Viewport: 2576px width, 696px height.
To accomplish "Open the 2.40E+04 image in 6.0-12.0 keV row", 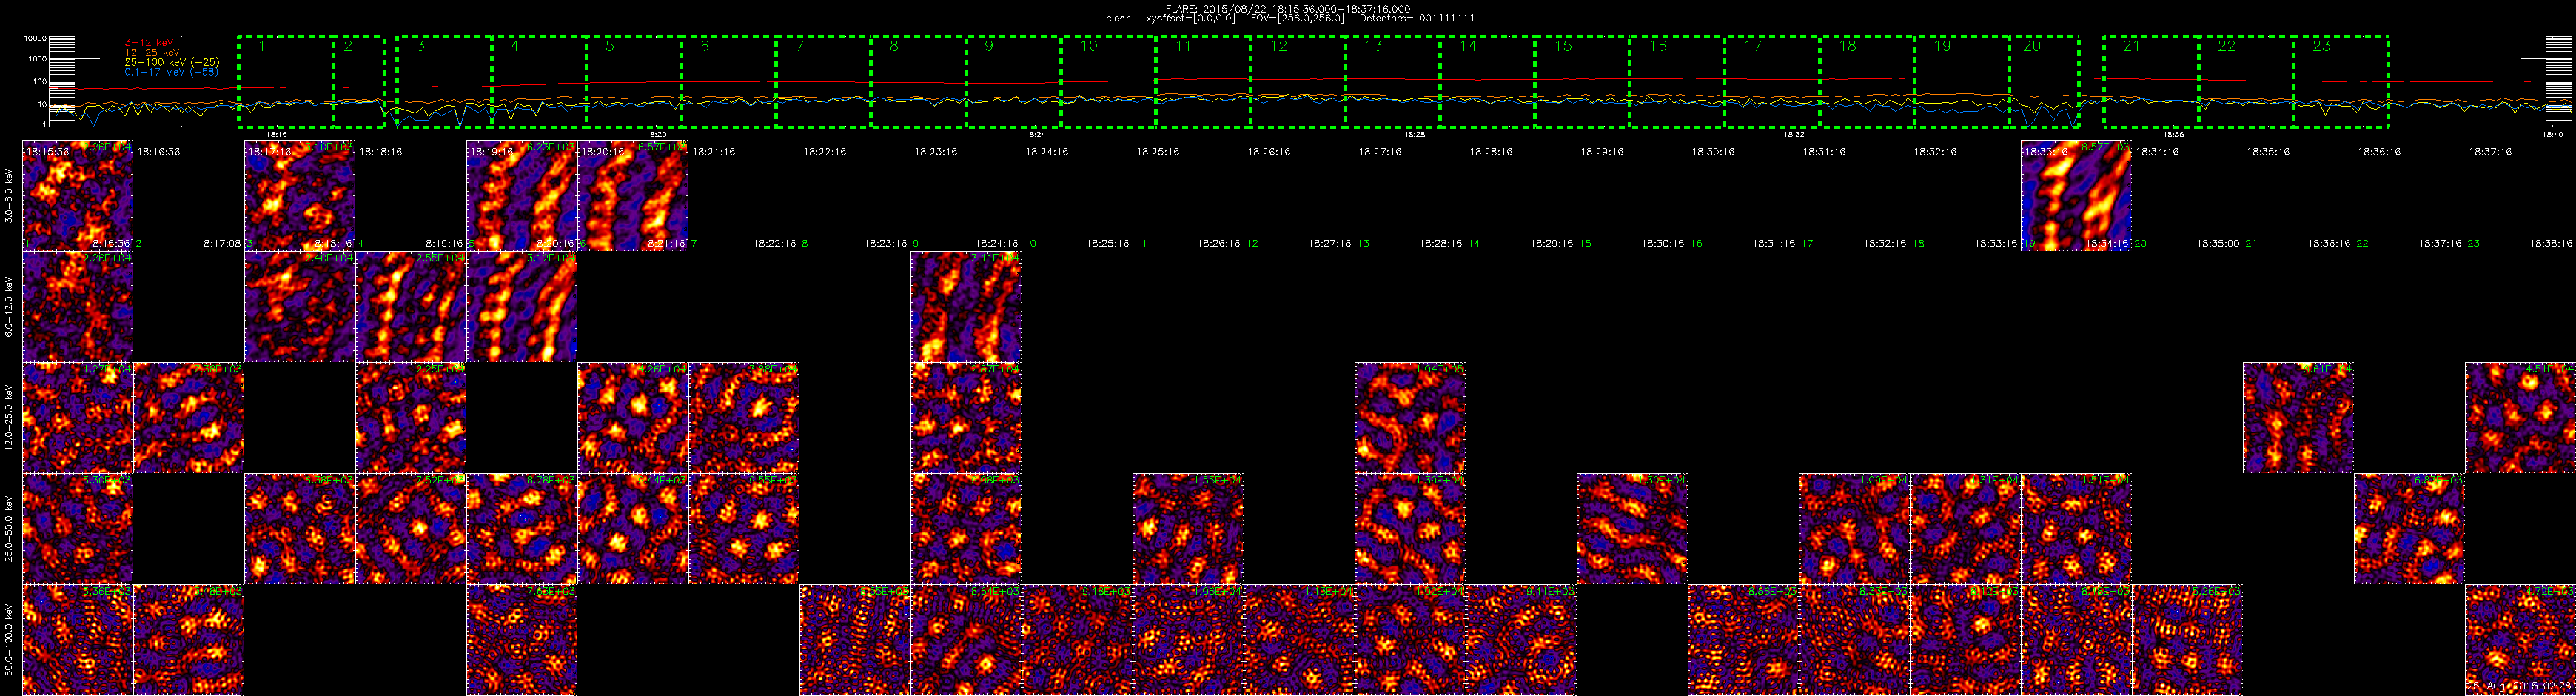I will [x=299, y=307].
